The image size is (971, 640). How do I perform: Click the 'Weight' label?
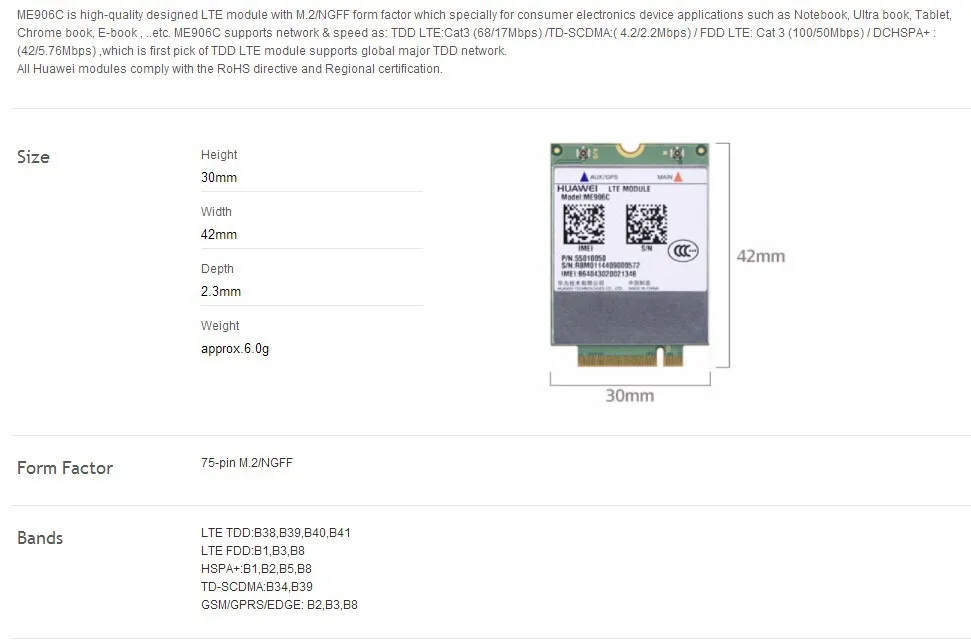(x=220, y=325)
